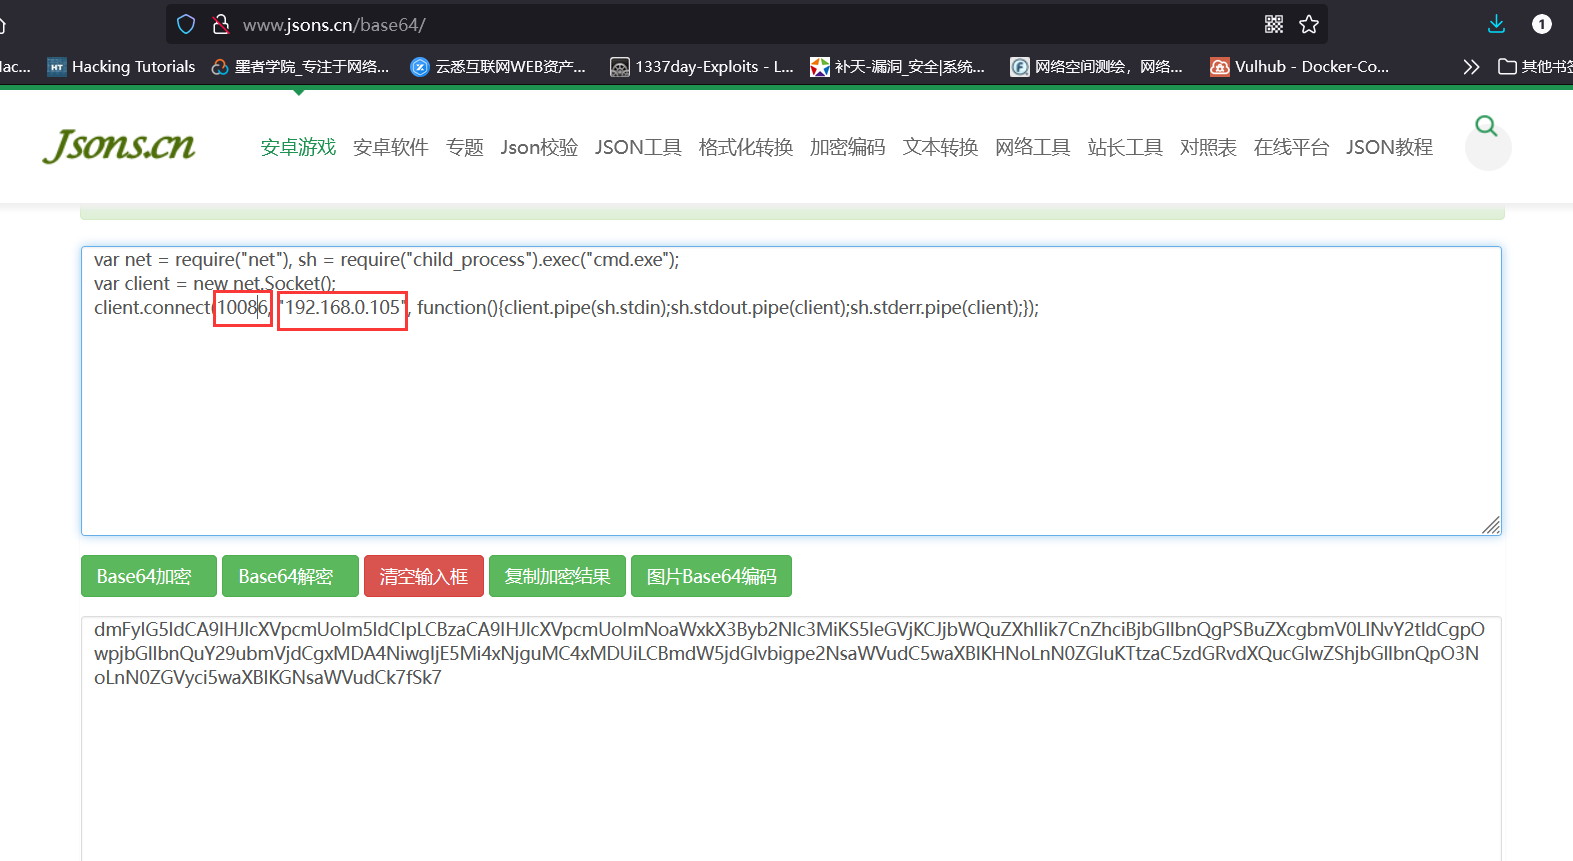Open the 站长工具 menu item

click(x=1125, y=148)
